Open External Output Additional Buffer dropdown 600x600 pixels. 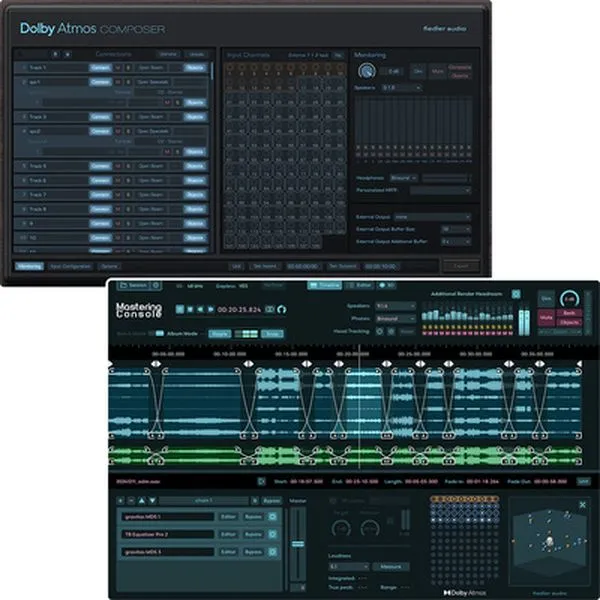[456, 242]
